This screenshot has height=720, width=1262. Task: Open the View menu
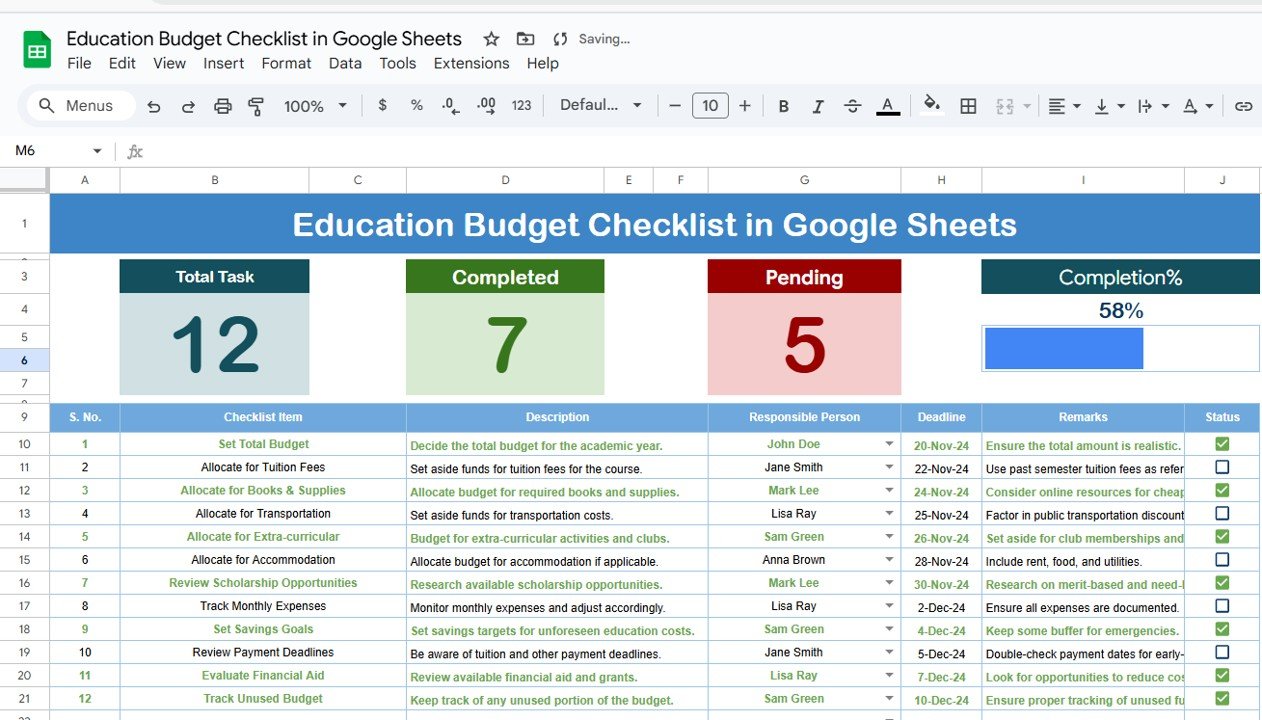[169, 63]
